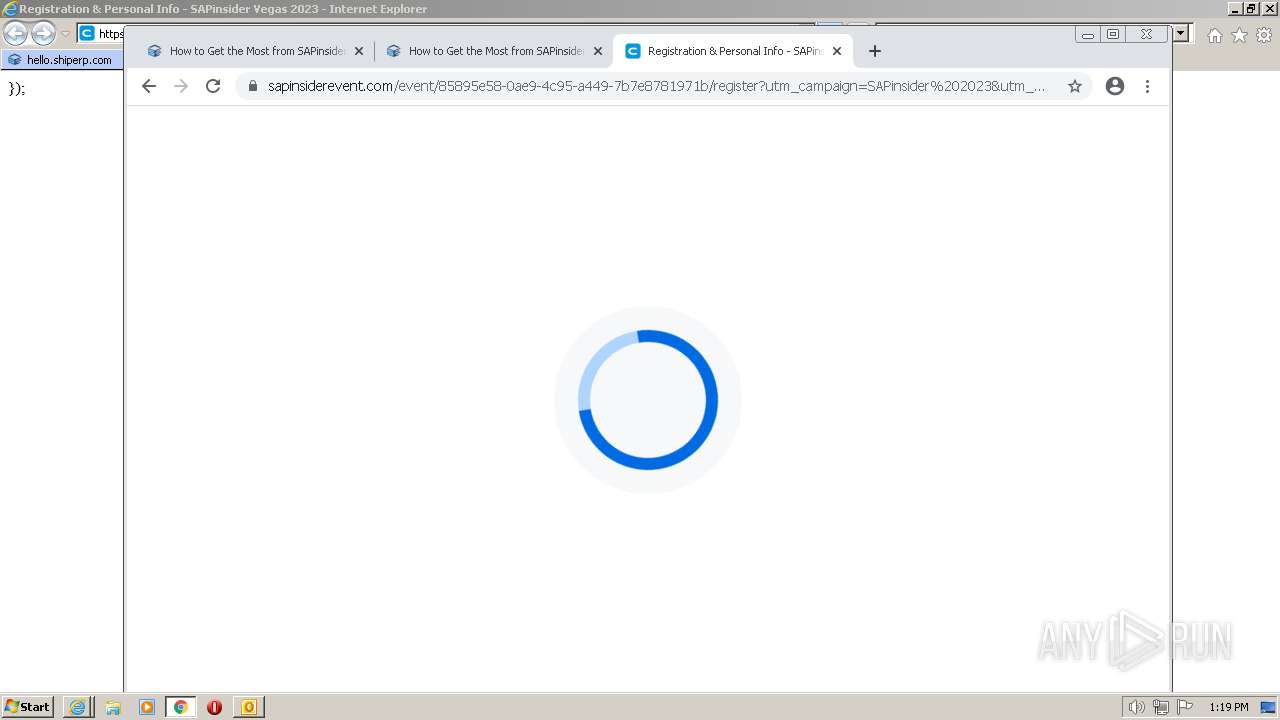Screen dimensions: 1280x720
Task: Bookmark this page with the star icon
Action: pyautogui.click(x=1075, y=86)
